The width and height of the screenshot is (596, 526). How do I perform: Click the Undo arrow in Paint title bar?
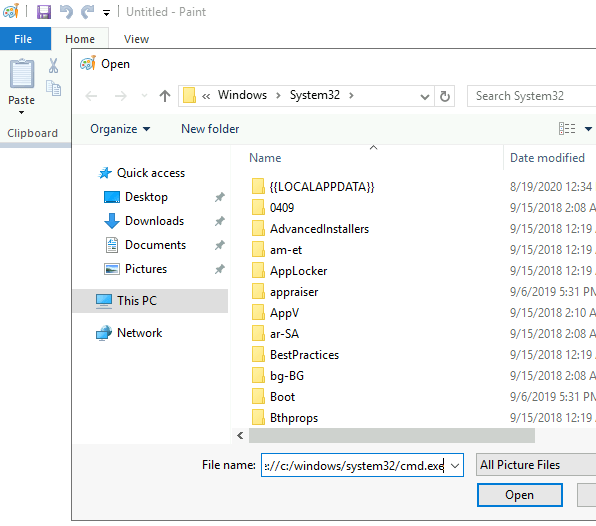66,12
